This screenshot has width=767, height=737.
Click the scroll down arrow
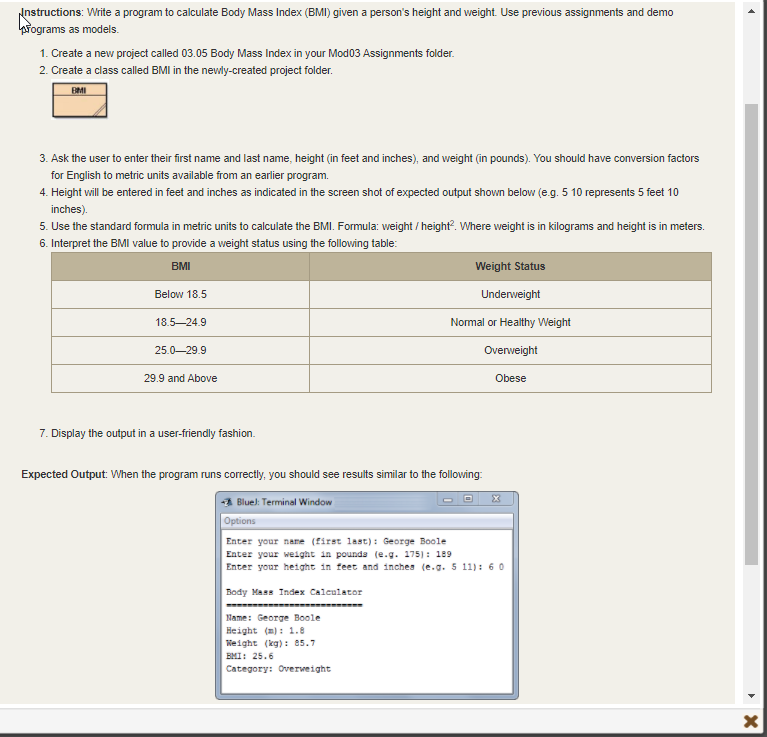[751, 695]
